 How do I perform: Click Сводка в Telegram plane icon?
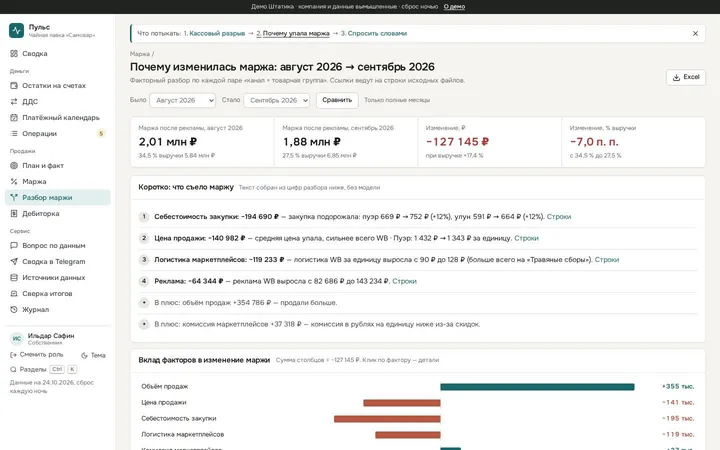[14, 262]
